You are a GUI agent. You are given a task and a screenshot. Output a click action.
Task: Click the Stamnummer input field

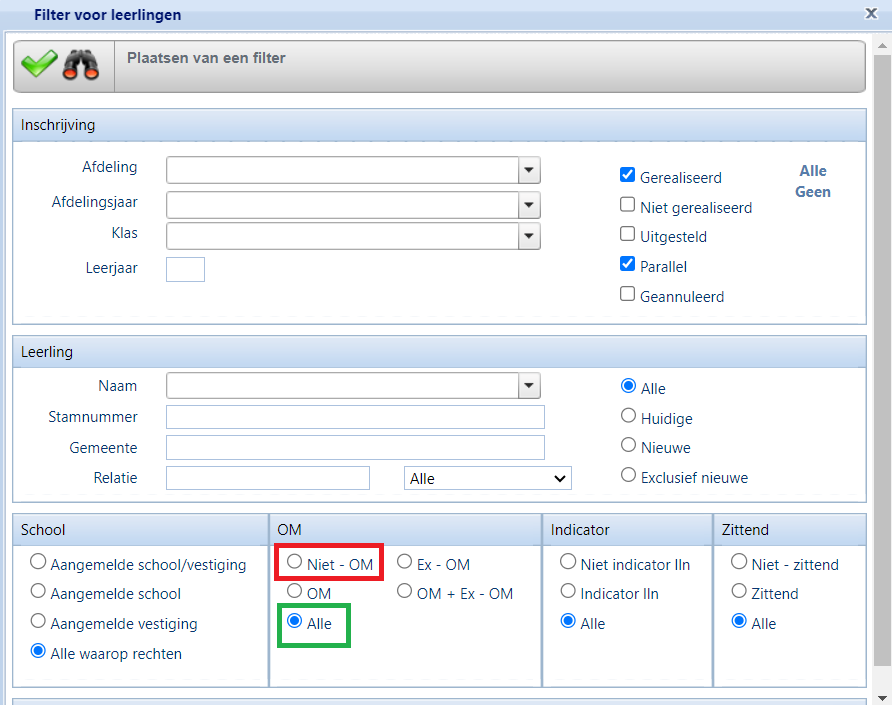tap(355, 417)
